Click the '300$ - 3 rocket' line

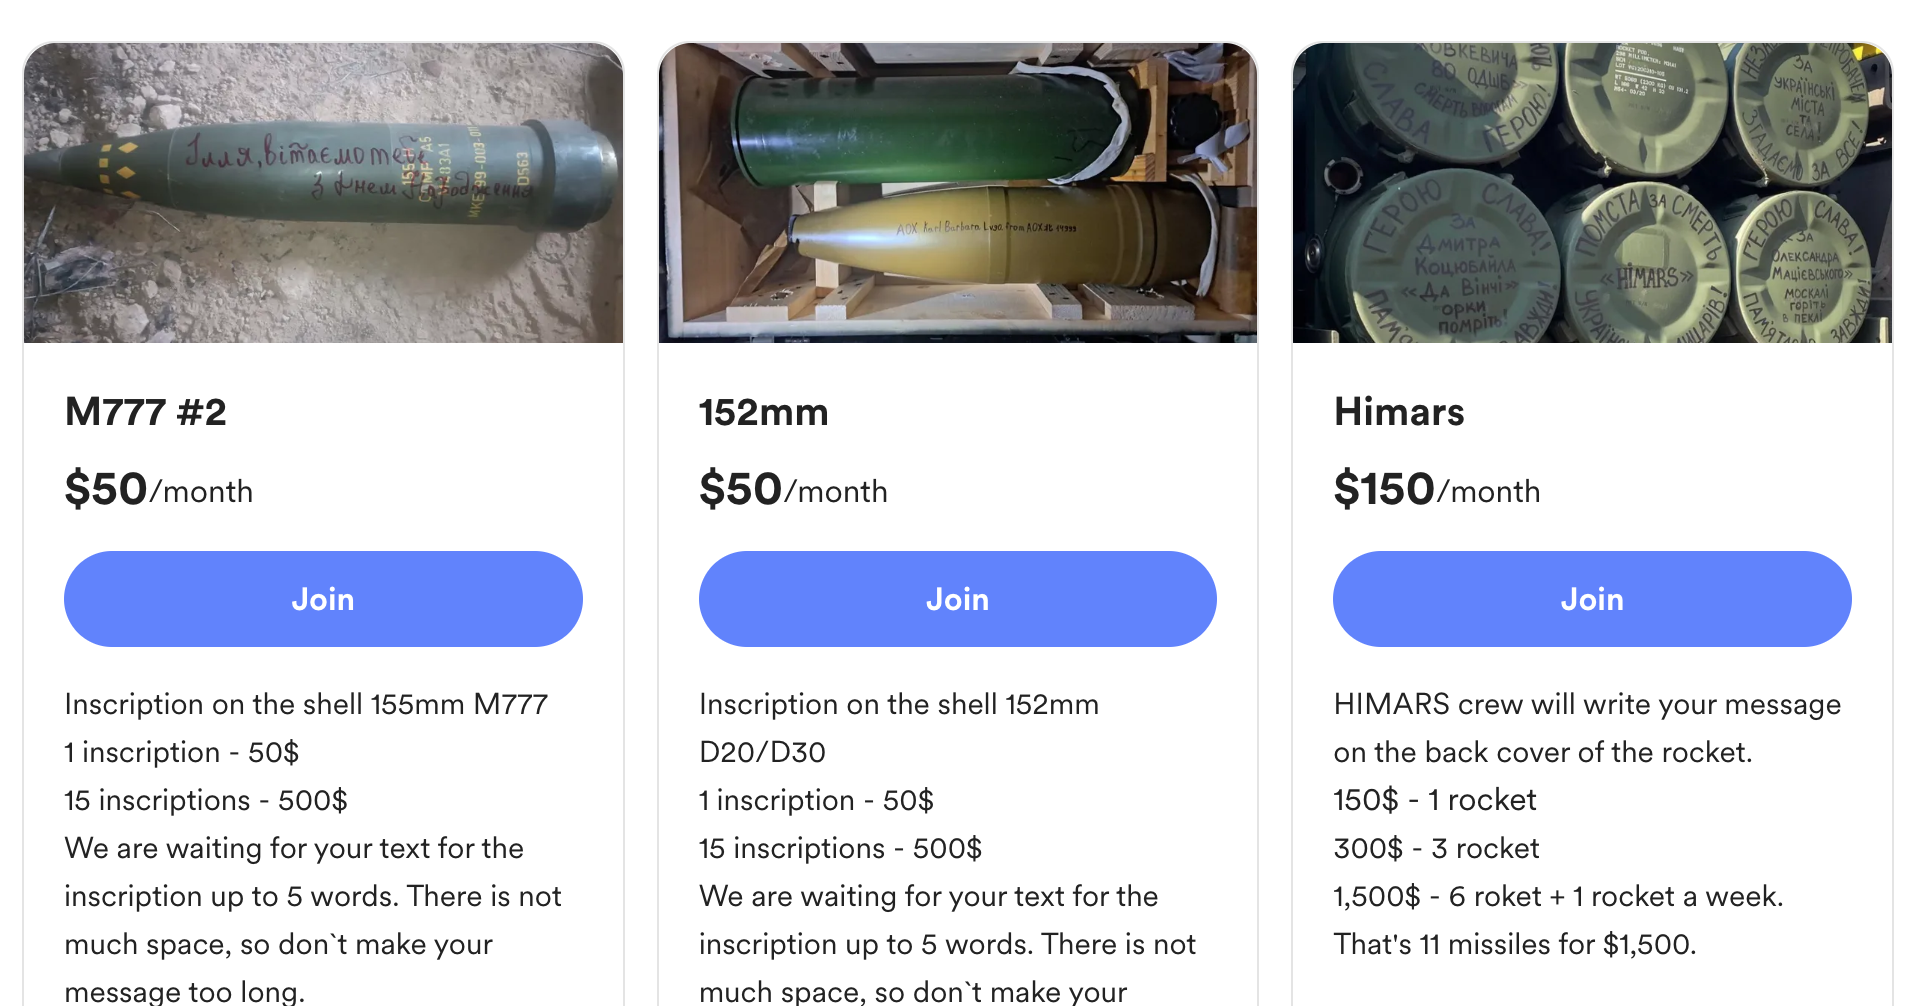1436,848
